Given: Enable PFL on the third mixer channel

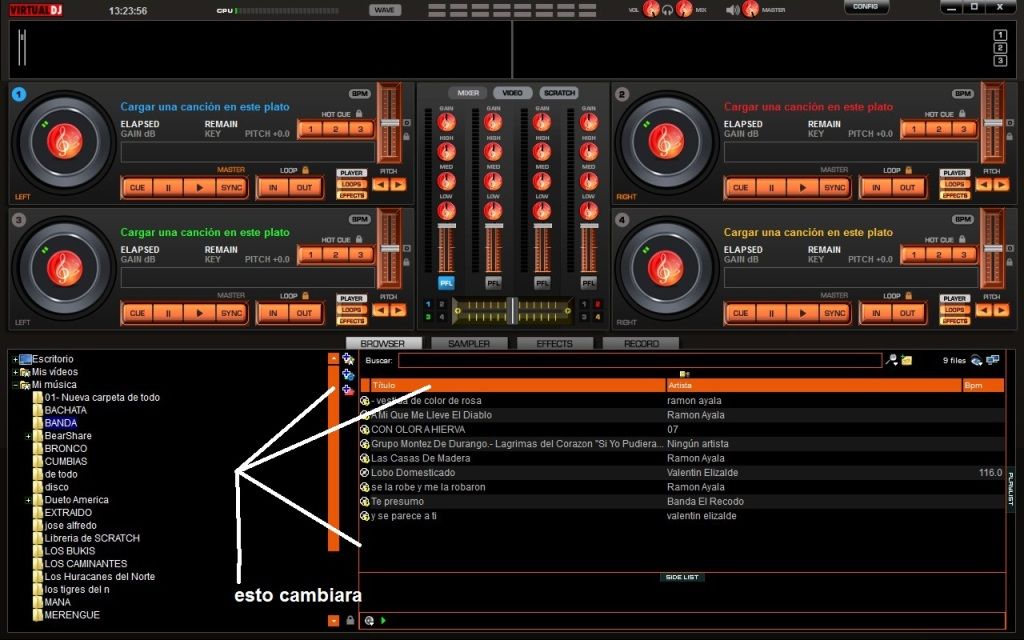Looking at the screenshot, I should pyautogui.click(x=541, y=283).
